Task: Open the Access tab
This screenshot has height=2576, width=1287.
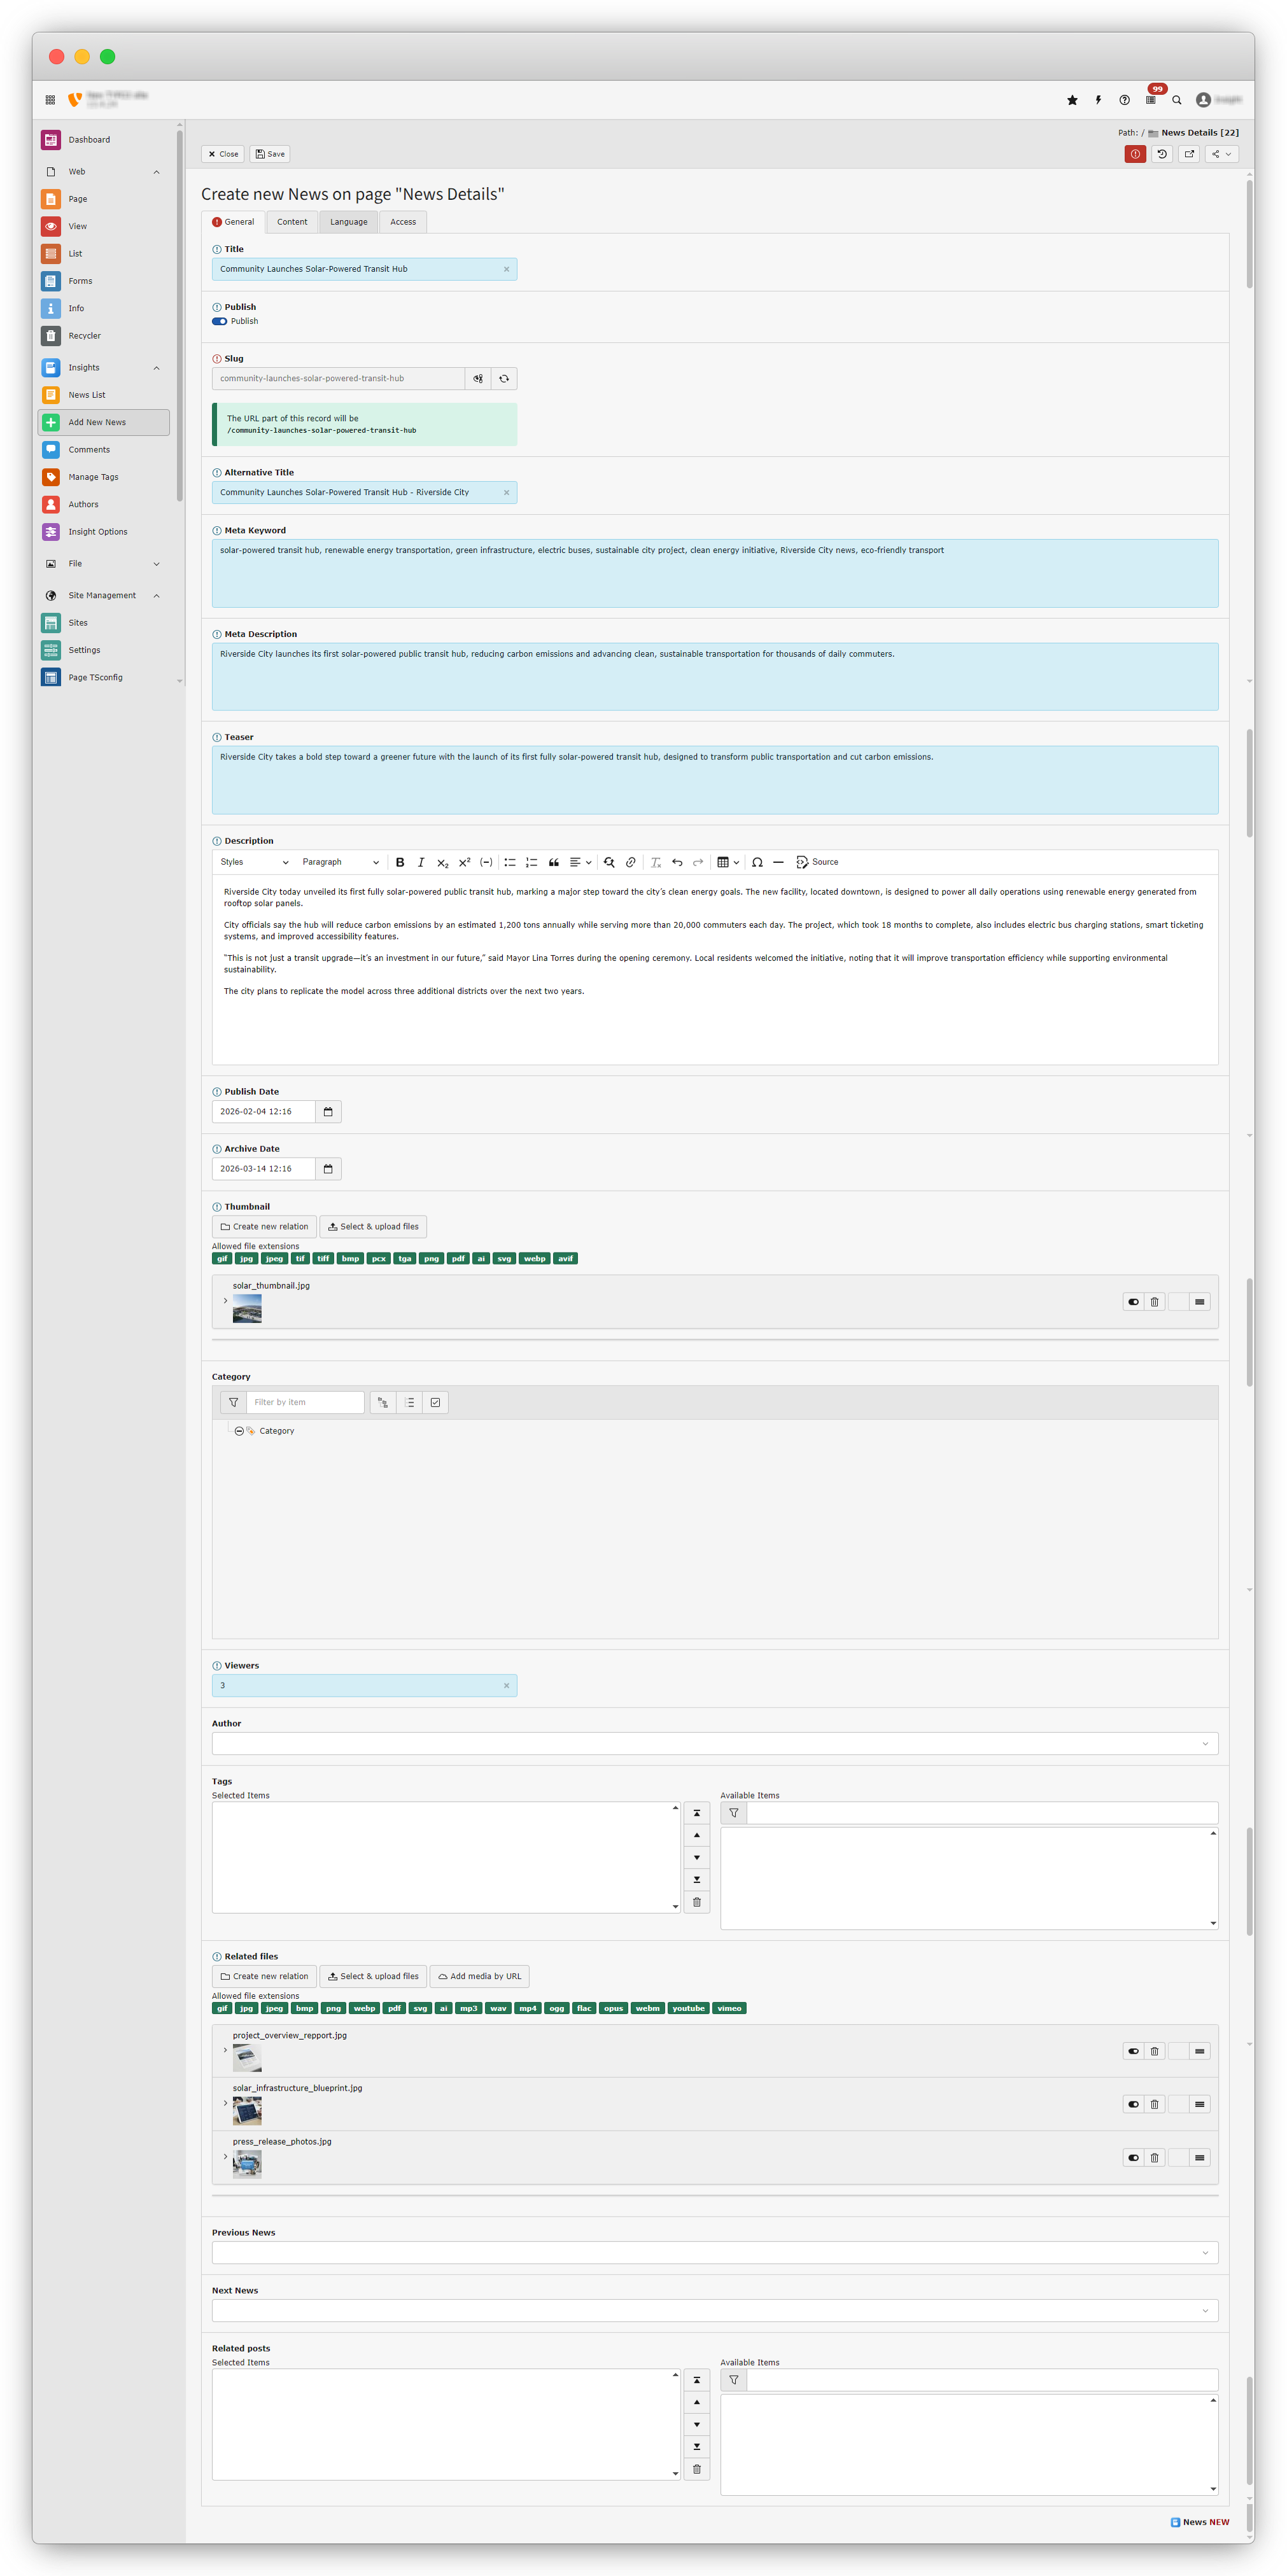Action: pyautogui.click(x=403, y=222)
